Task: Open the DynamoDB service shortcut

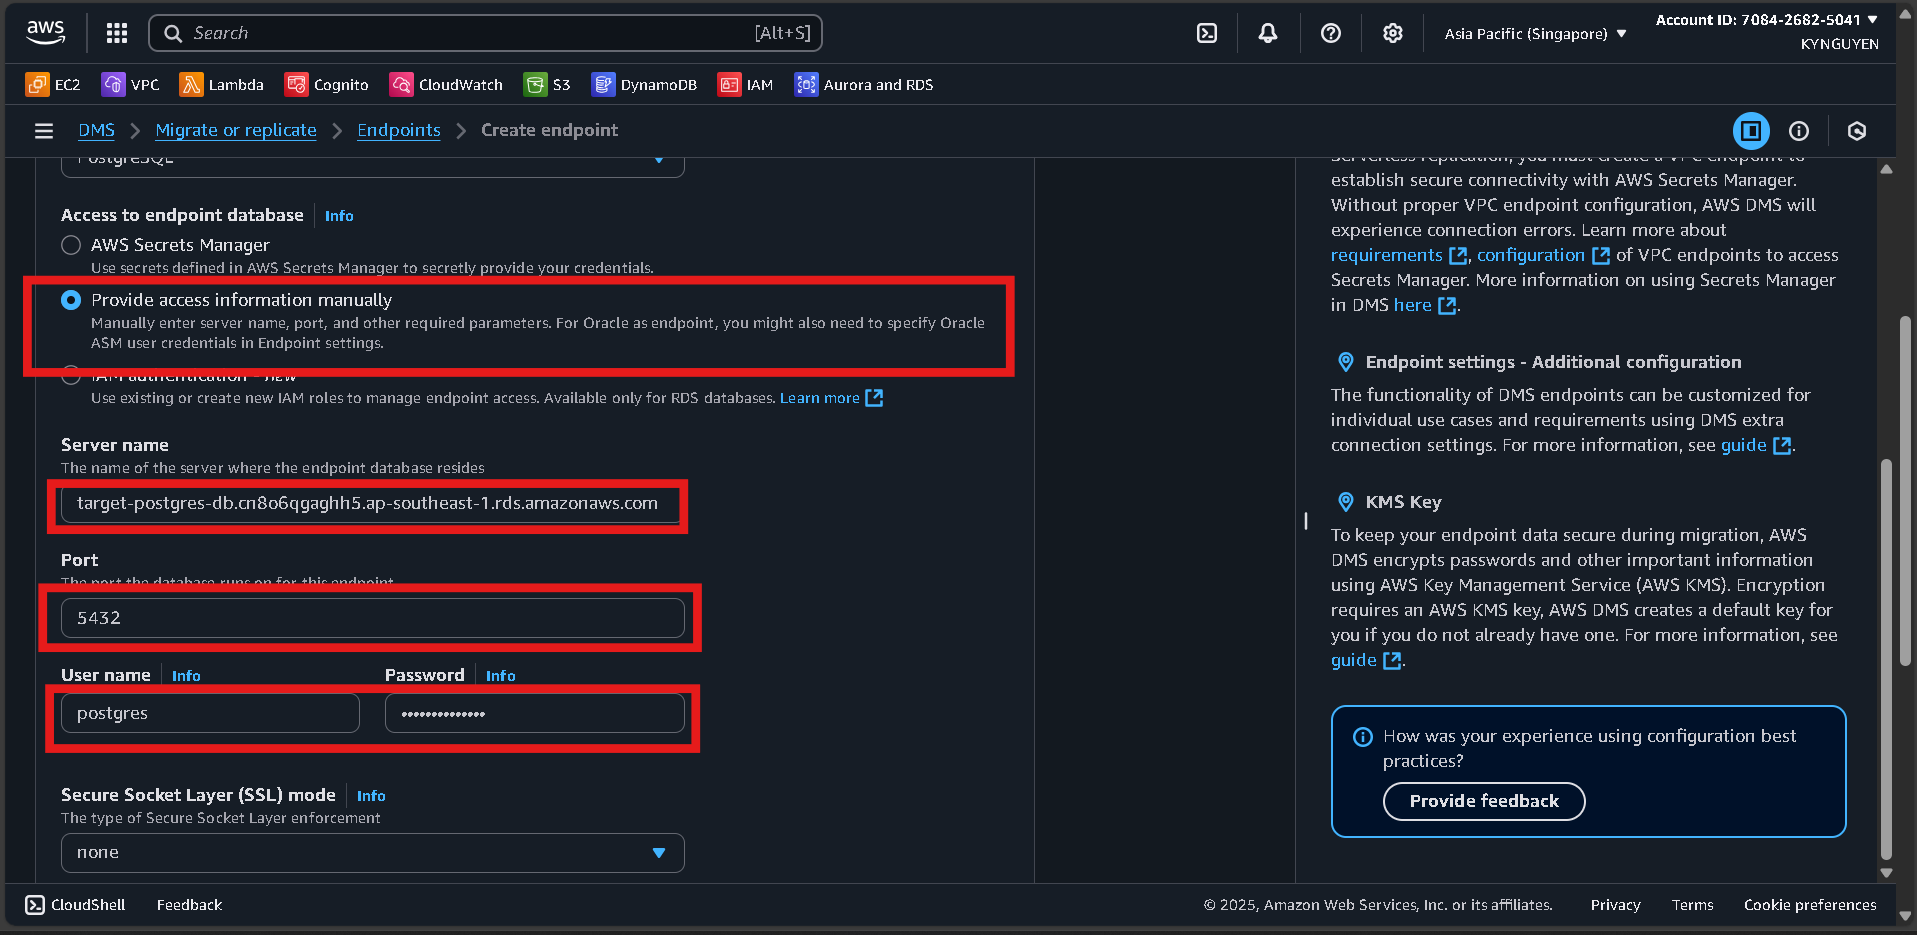Action: click(644, 84)
